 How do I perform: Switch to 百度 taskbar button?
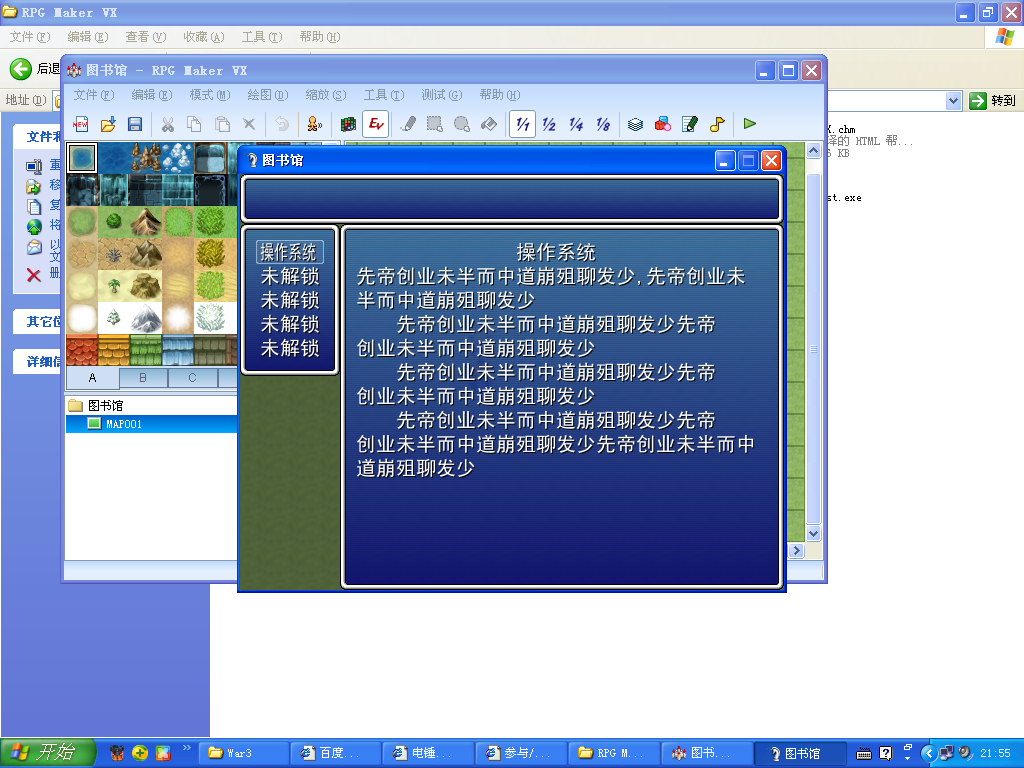click(x=336, y=753)
